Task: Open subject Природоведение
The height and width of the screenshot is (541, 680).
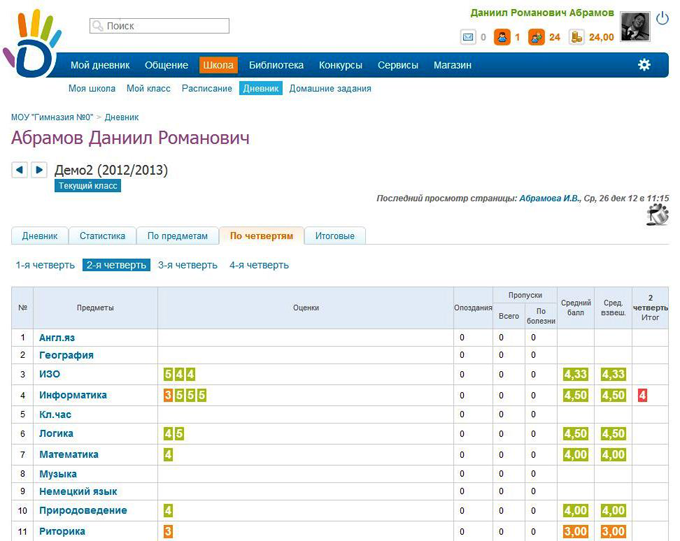Action: 83,511
